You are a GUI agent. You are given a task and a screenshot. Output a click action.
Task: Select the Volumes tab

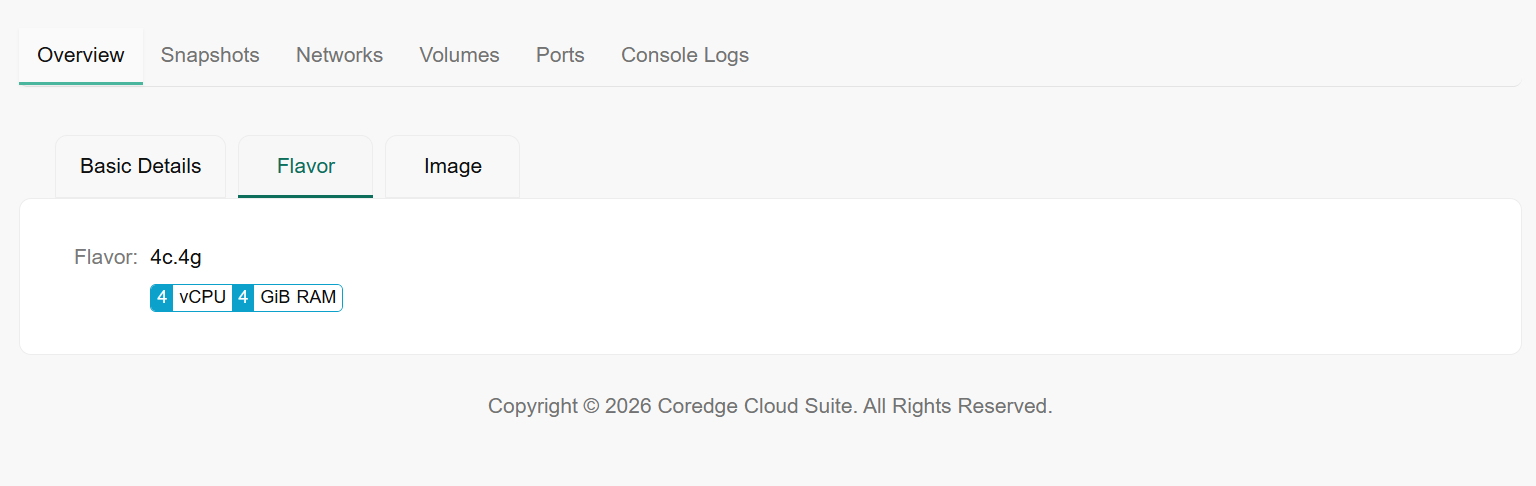coord(459,55)
